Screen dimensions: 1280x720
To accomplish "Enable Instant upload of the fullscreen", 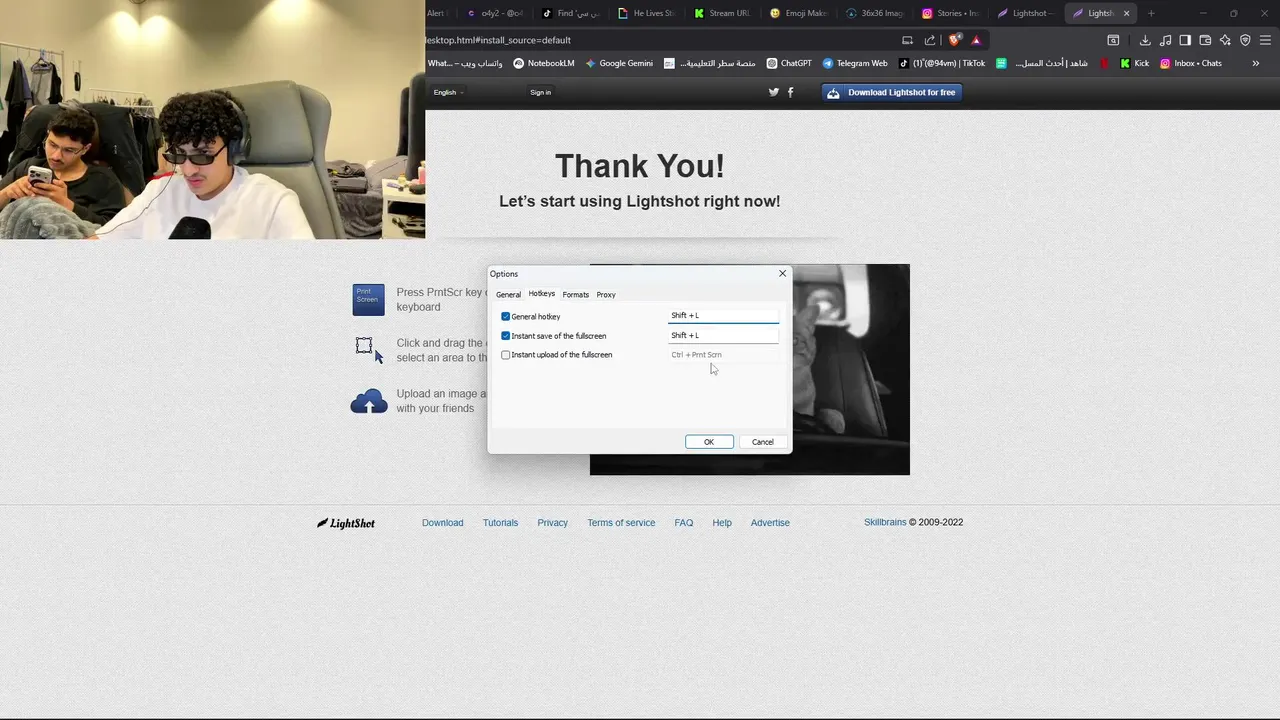I will click(x=506, y=355).
